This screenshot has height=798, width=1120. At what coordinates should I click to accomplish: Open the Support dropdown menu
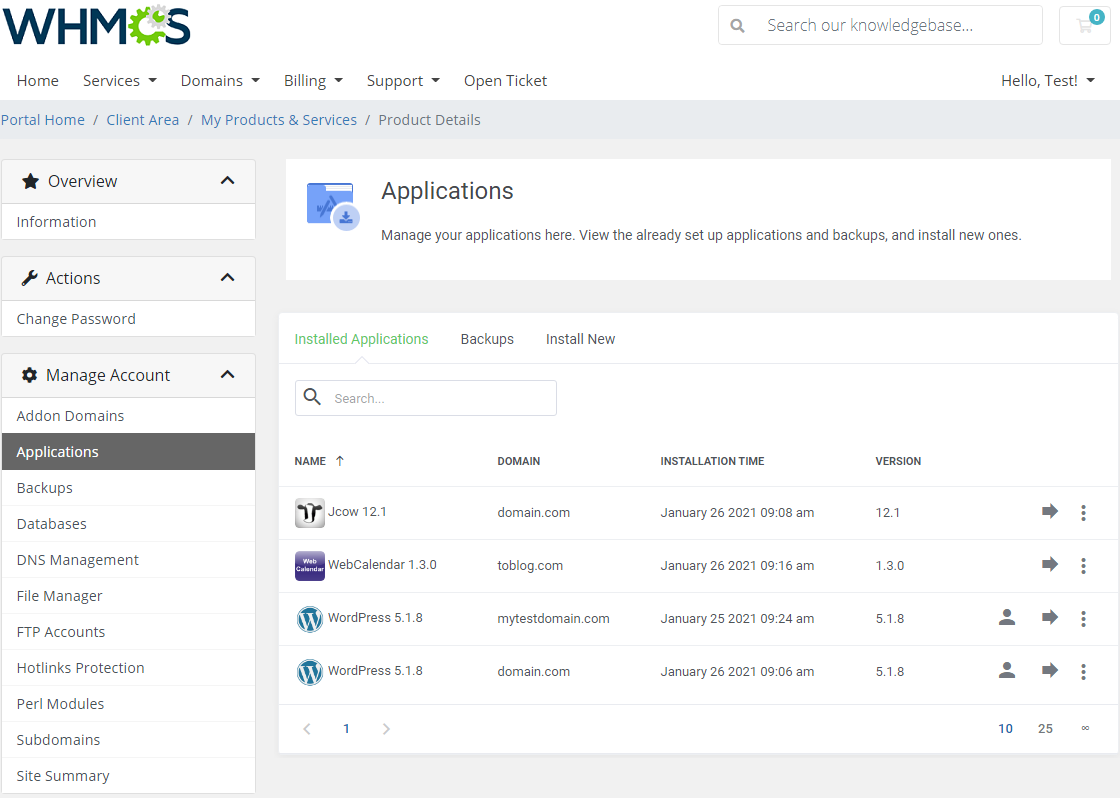coord(403,81)
